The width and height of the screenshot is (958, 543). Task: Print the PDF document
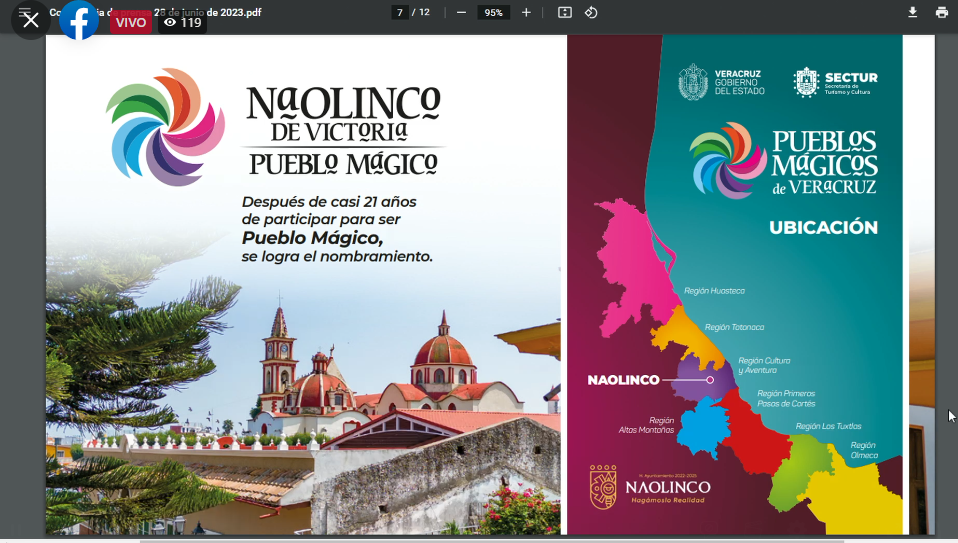click(x=942, y=12)
